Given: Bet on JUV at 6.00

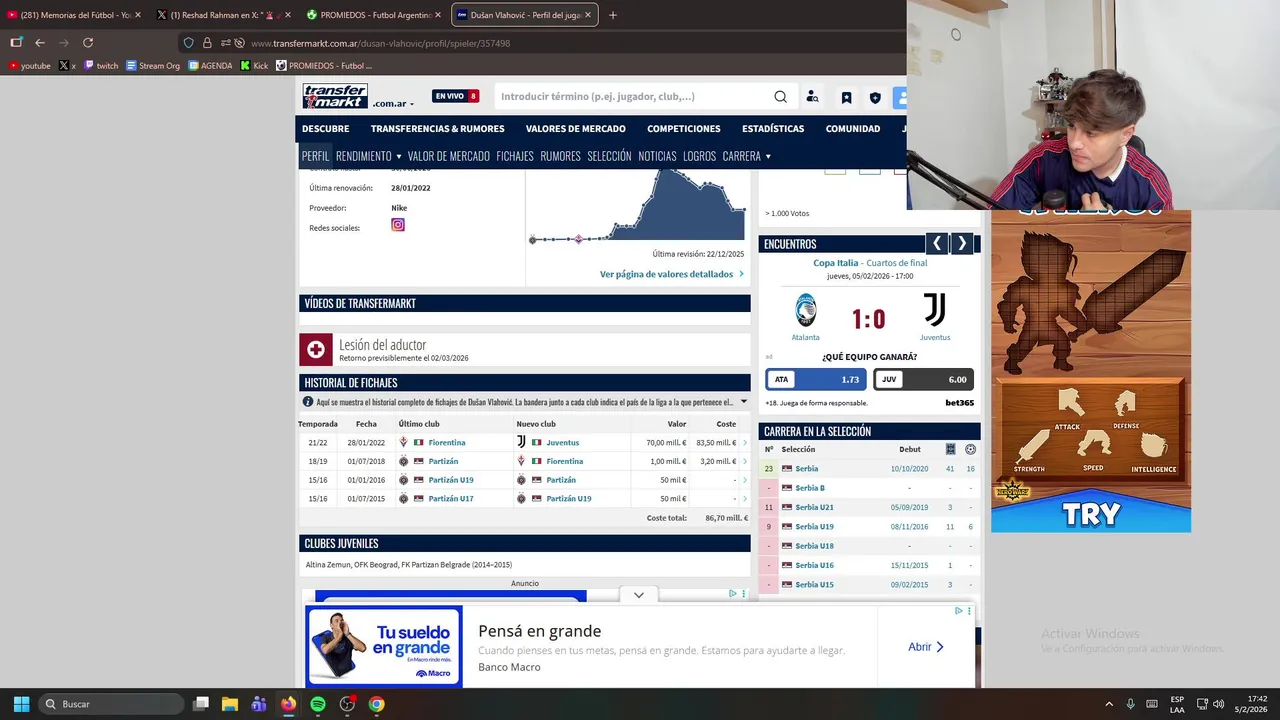Looking at the screenshot, I should point(924,380).
